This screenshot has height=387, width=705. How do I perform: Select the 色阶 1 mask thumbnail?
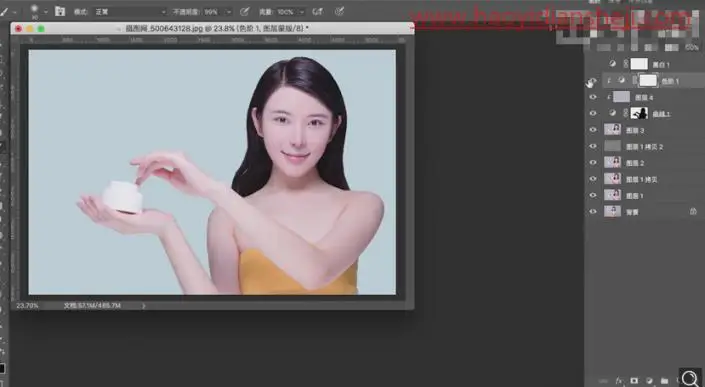click(x=648, y=80)
